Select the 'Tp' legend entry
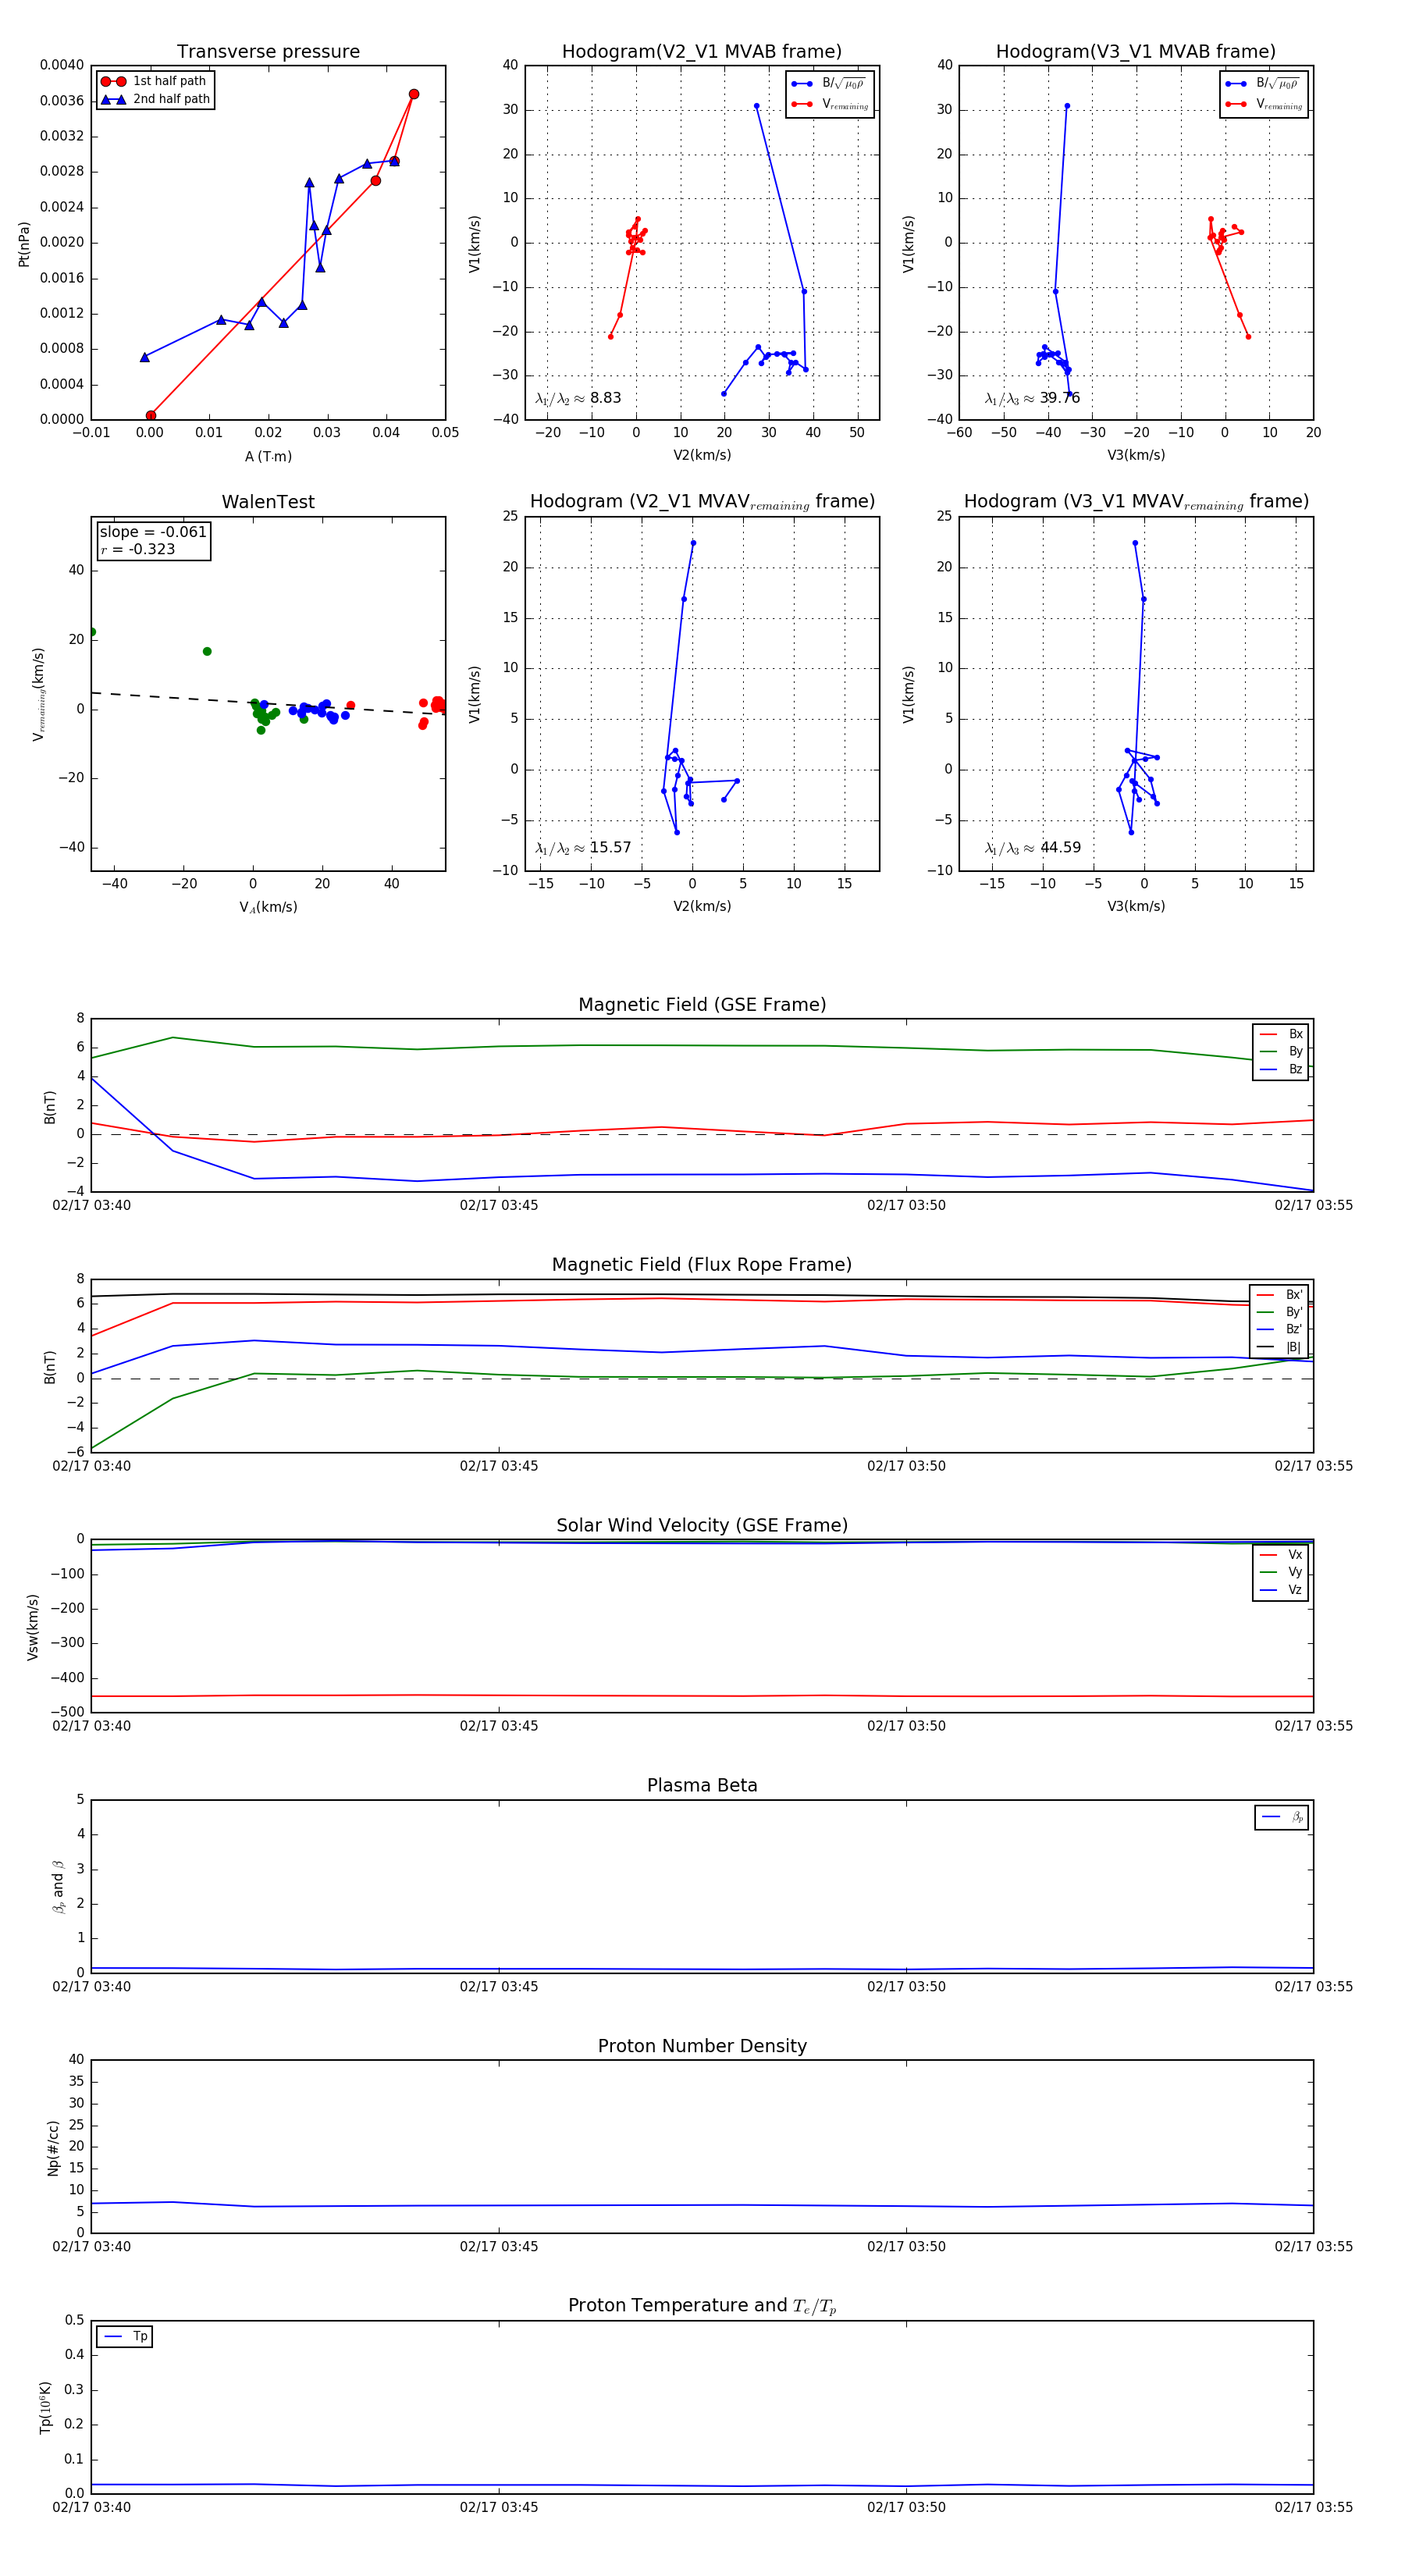The image size is (1405, 2576). (125, 2337)
